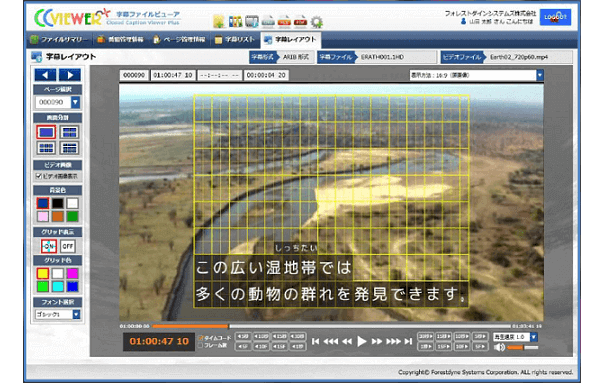Click the speaker volume icon
This screenshot has height=383, width=609.
(499, 347)
